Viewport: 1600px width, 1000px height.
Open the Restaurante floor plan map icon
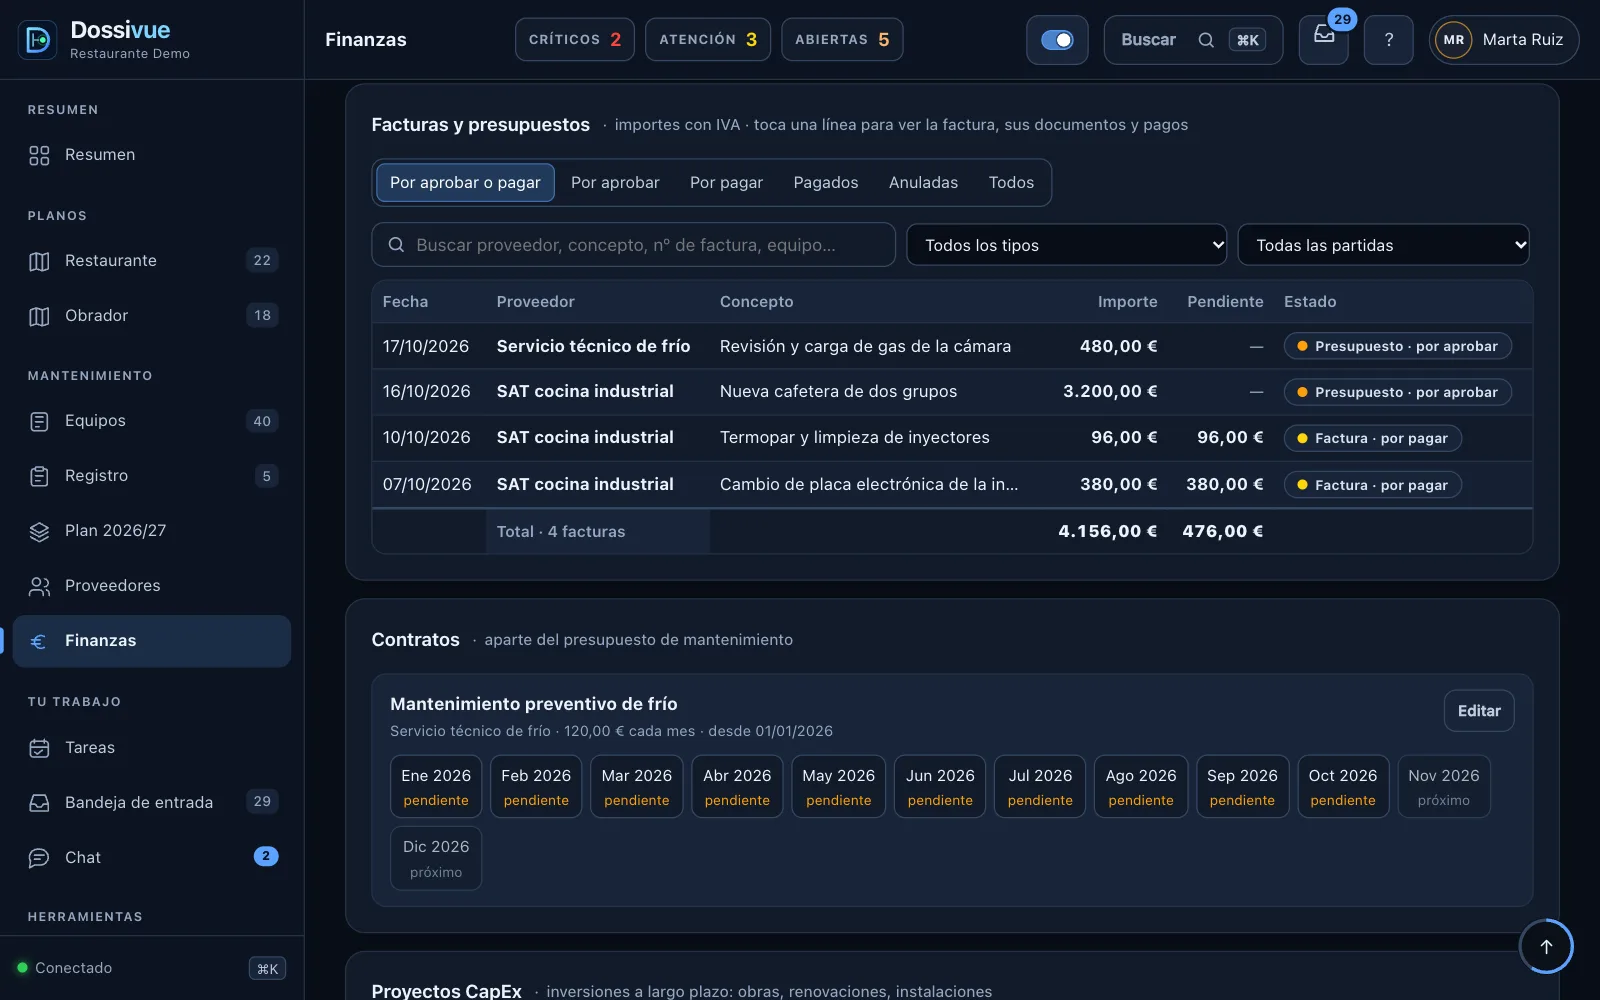(x=39, y=261)
